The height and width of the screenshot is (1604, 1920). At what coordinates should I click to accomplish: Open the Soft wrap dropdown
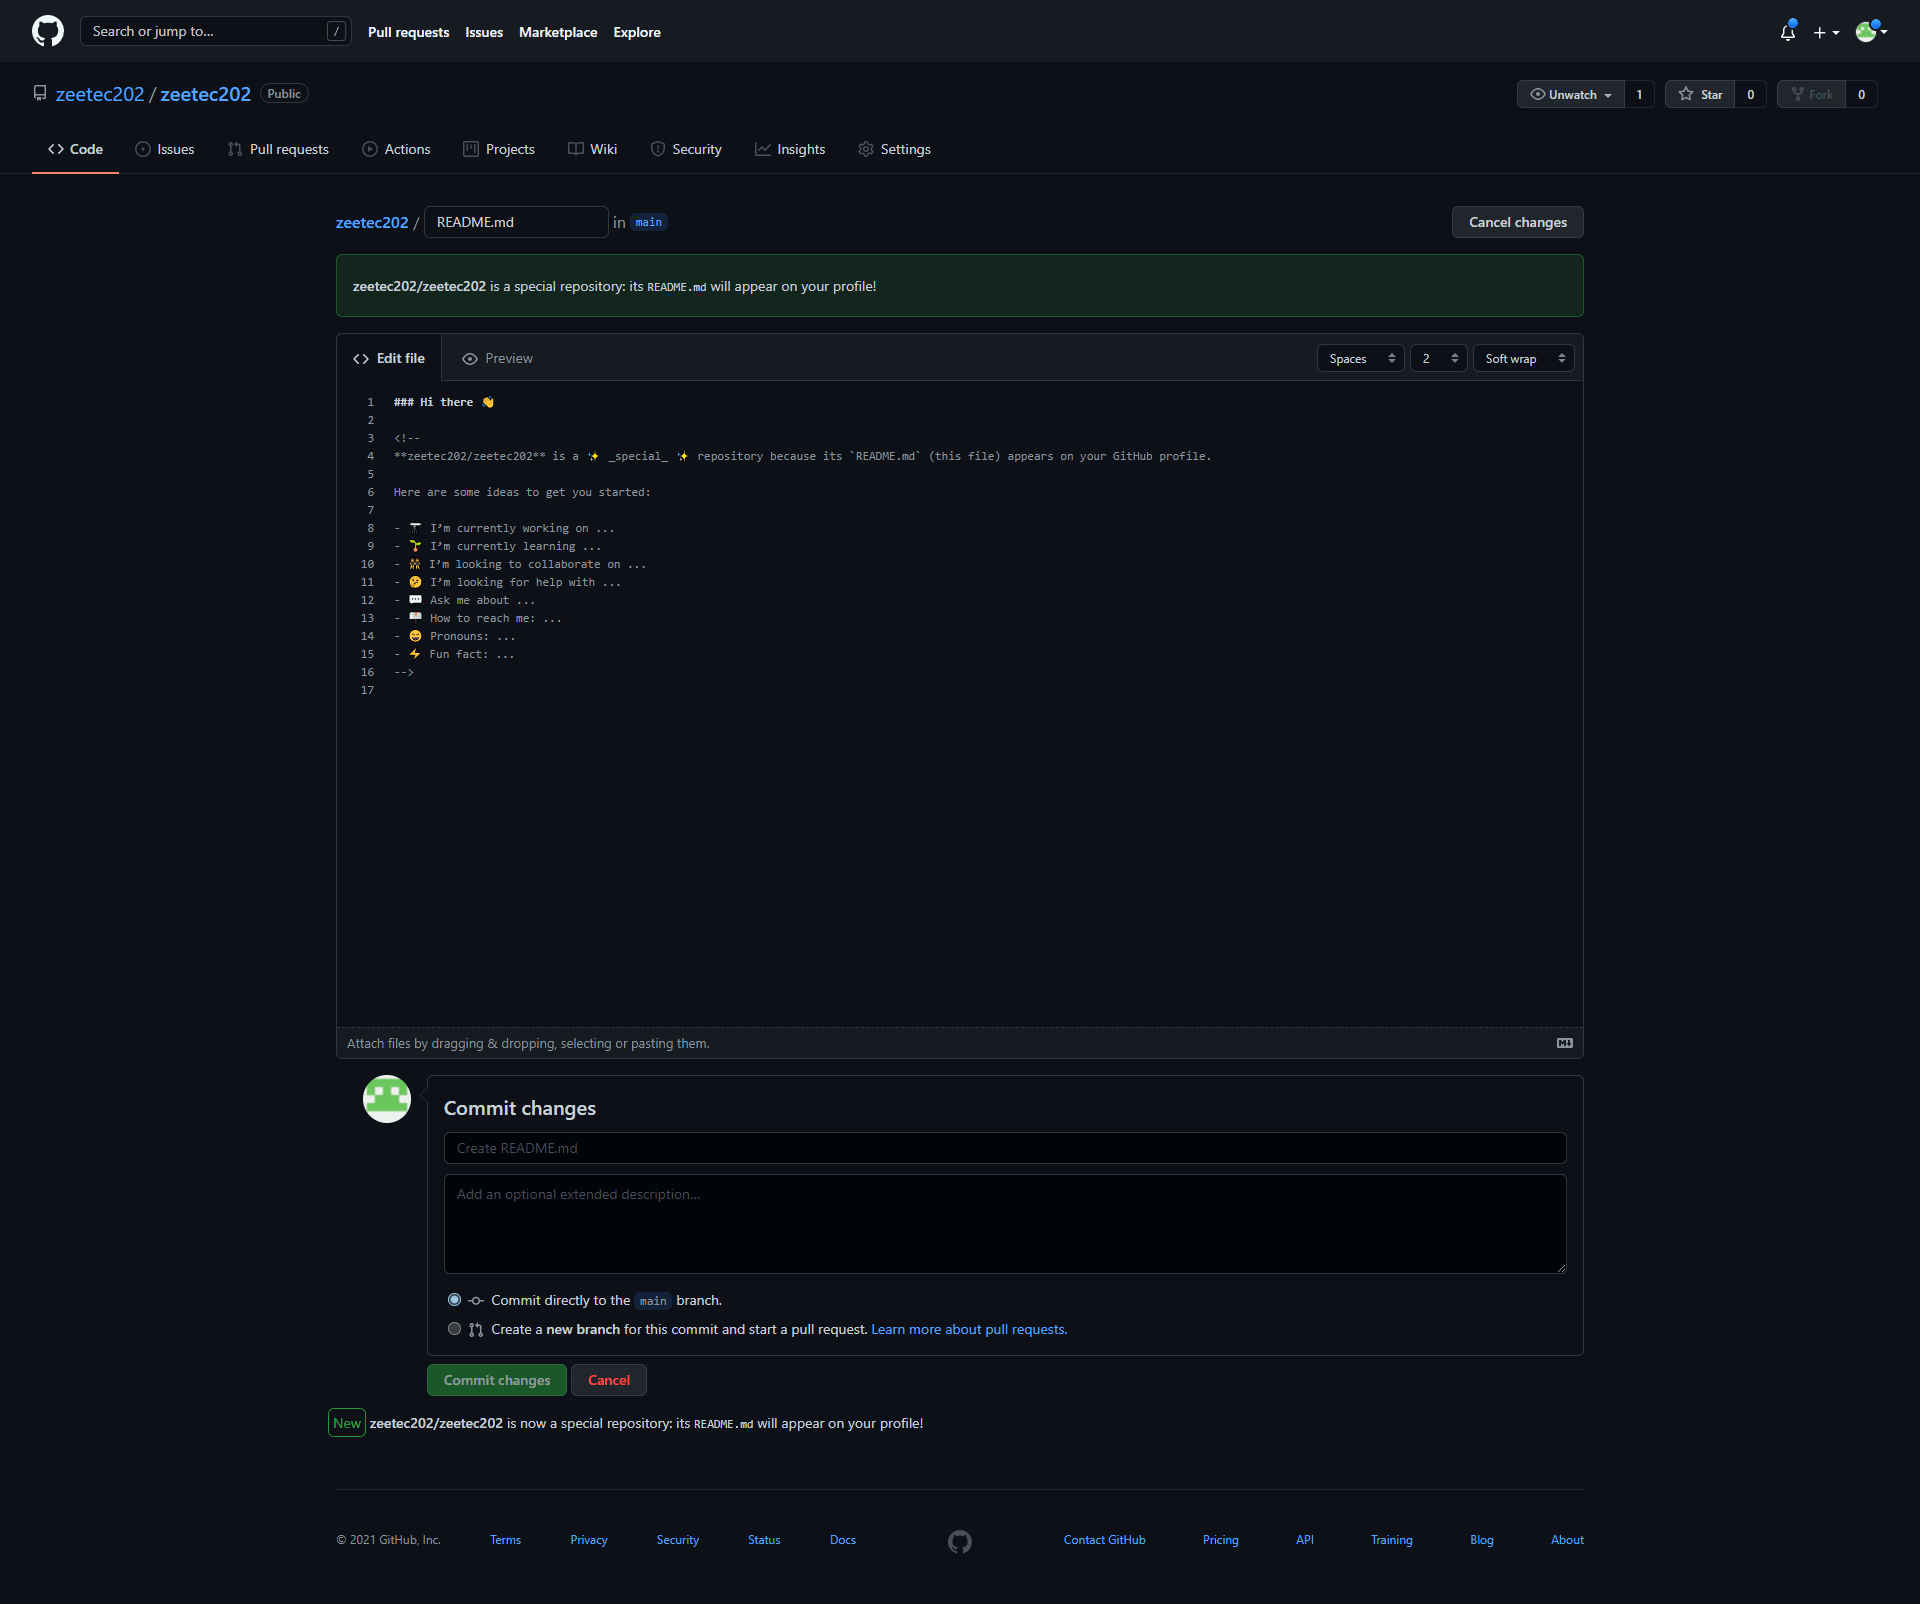(1522, 358)
